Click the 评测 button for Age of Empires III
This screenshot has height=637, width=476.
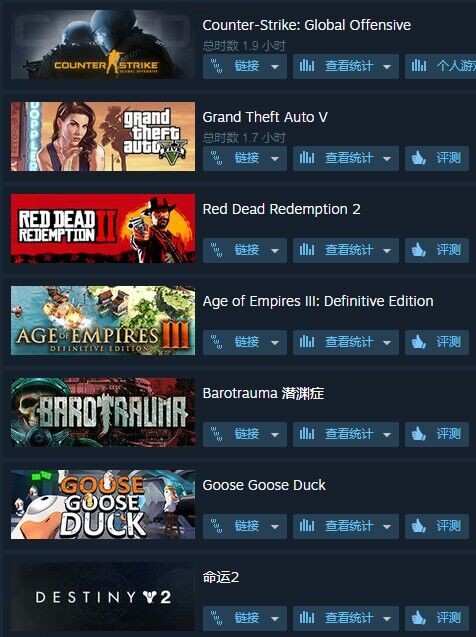click(x=437, y=342)
